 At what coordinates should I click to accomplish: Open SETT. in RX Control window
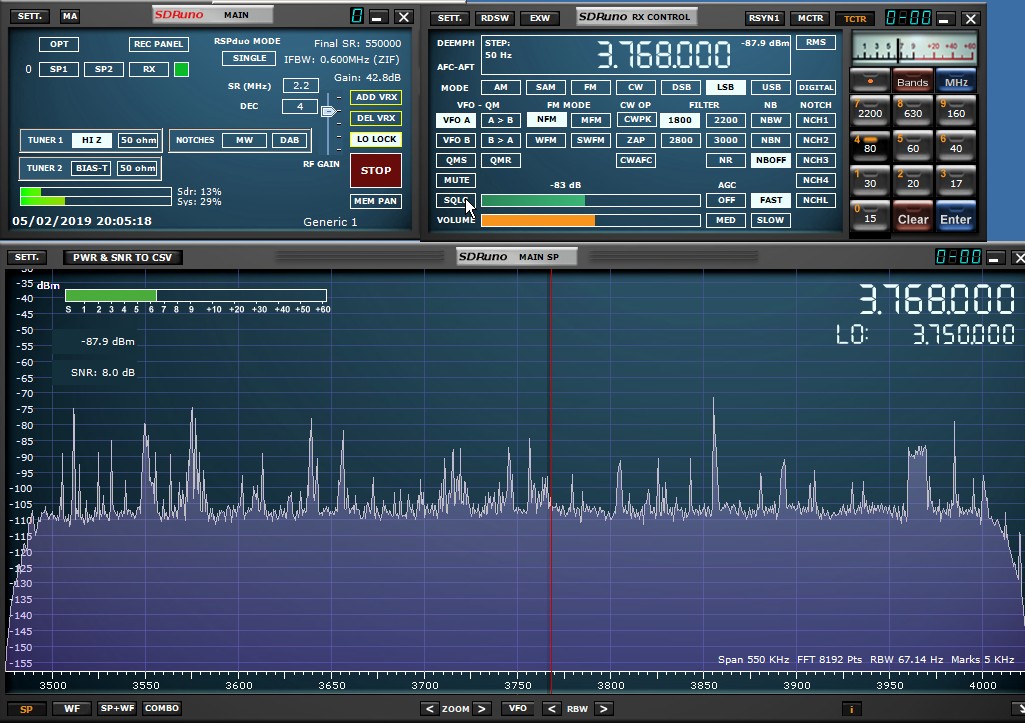[450, 18]
